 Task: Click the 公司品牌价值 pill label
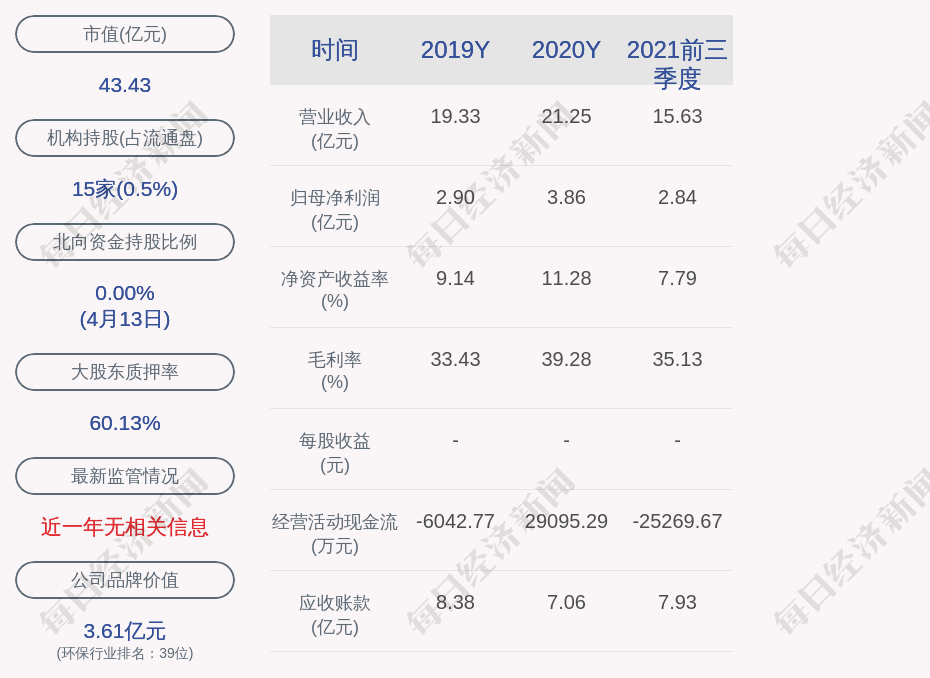coord(125,580)
